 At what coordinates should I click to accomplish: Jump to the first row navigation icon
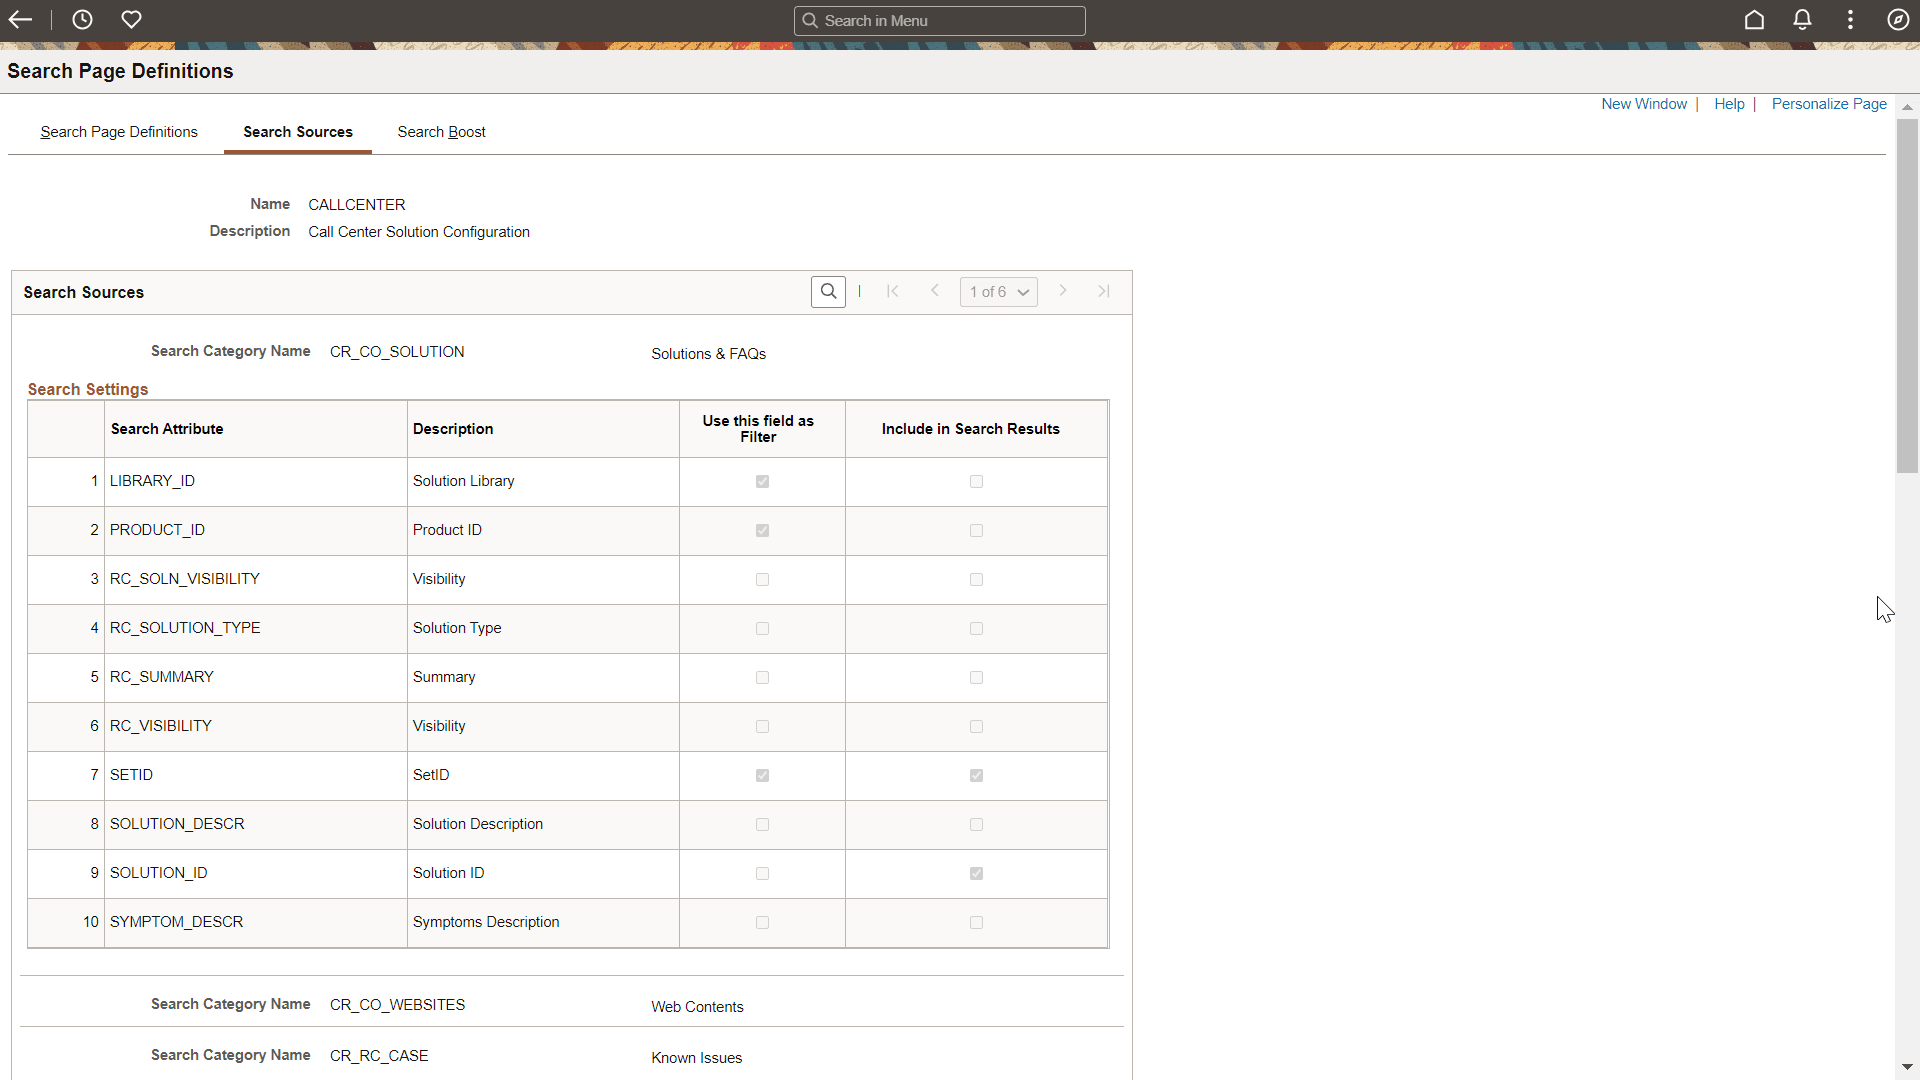point(893,291)
